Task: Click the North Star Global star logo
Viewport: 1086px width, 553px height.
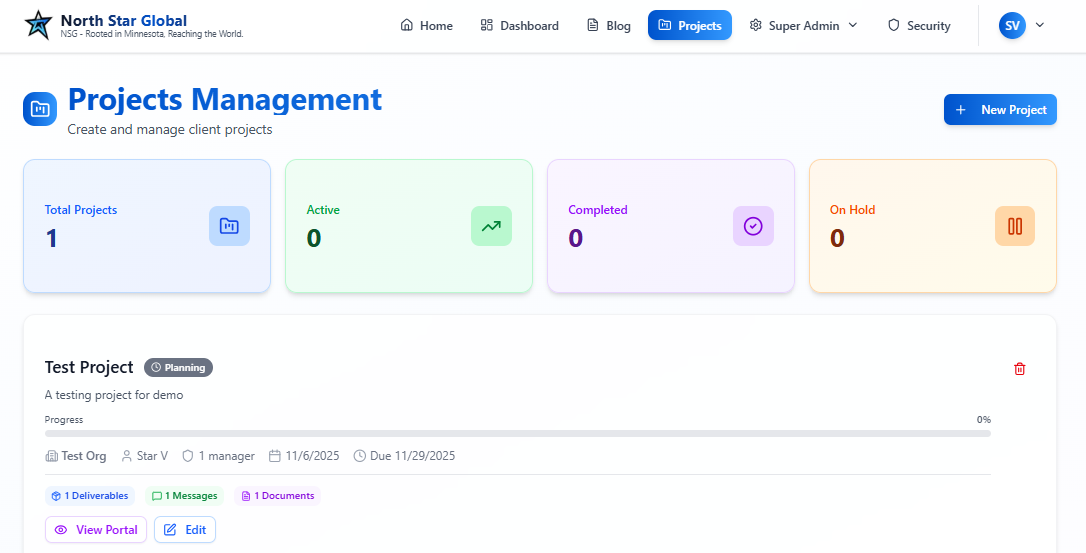Action: [x=38, y=25]
